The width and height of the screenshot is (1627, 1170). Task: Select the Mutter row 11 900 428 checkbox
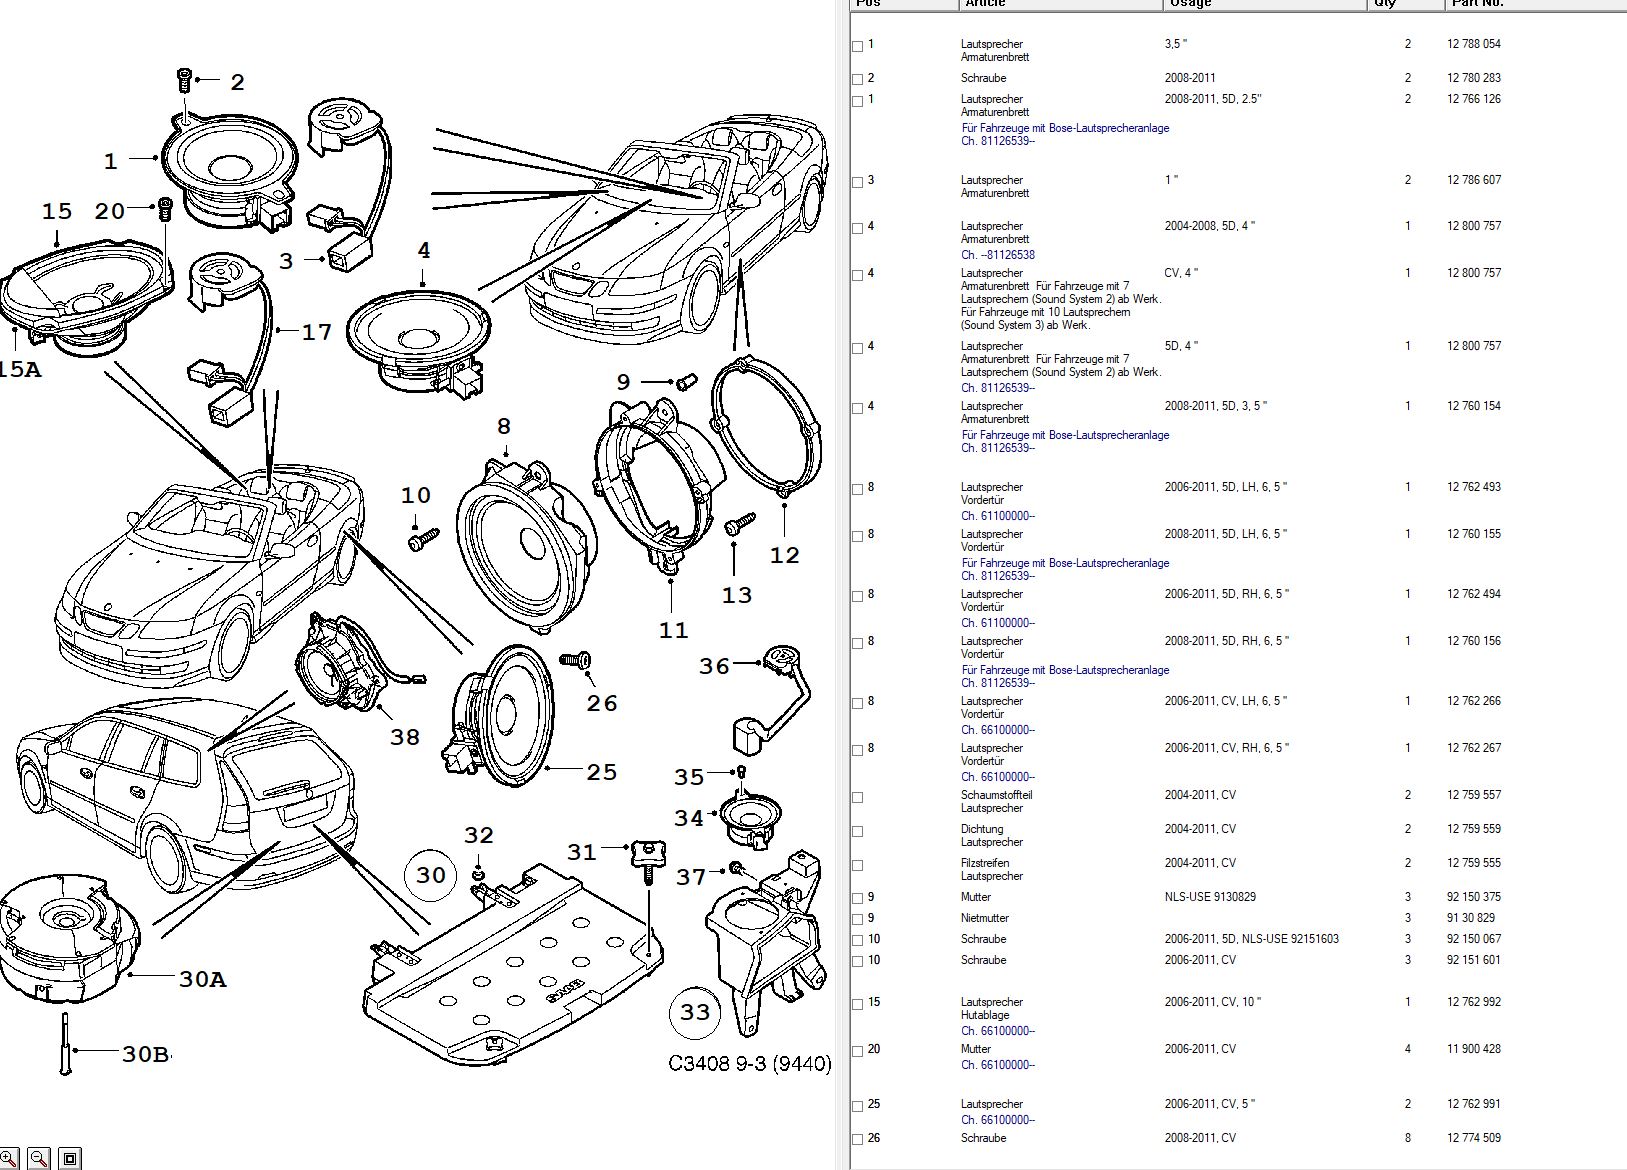[857, 1051]
